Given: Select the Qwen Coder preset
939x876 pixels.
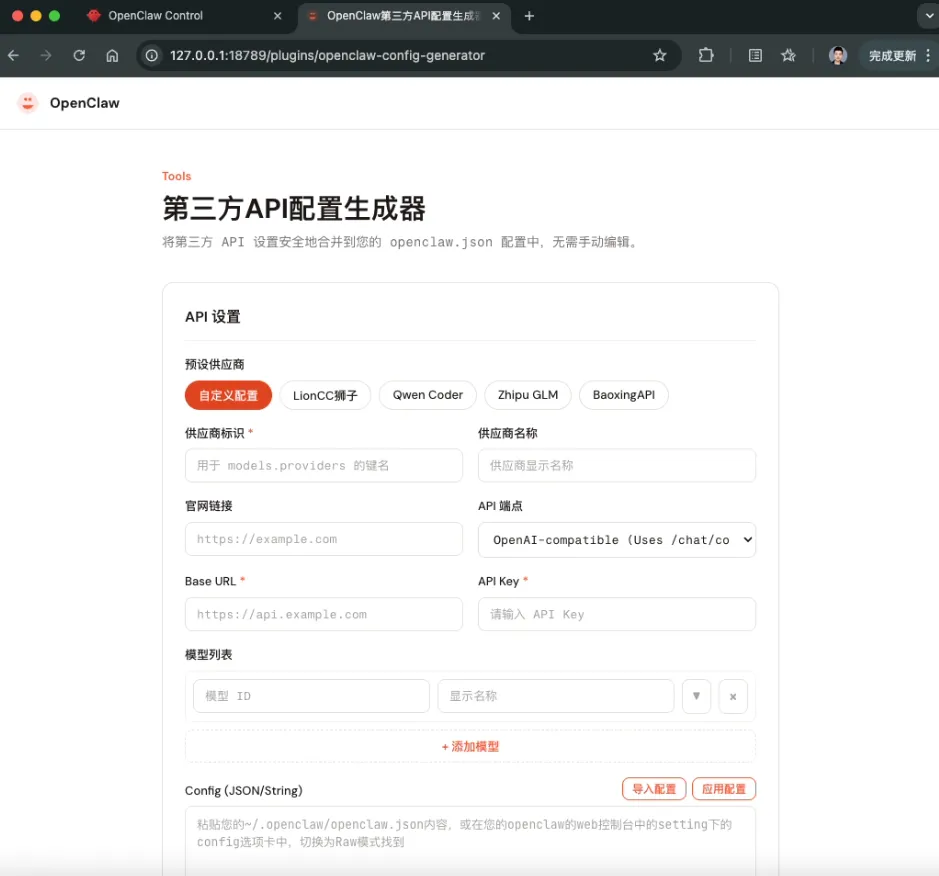Looking at the screenshot, I should coord(428,396).
